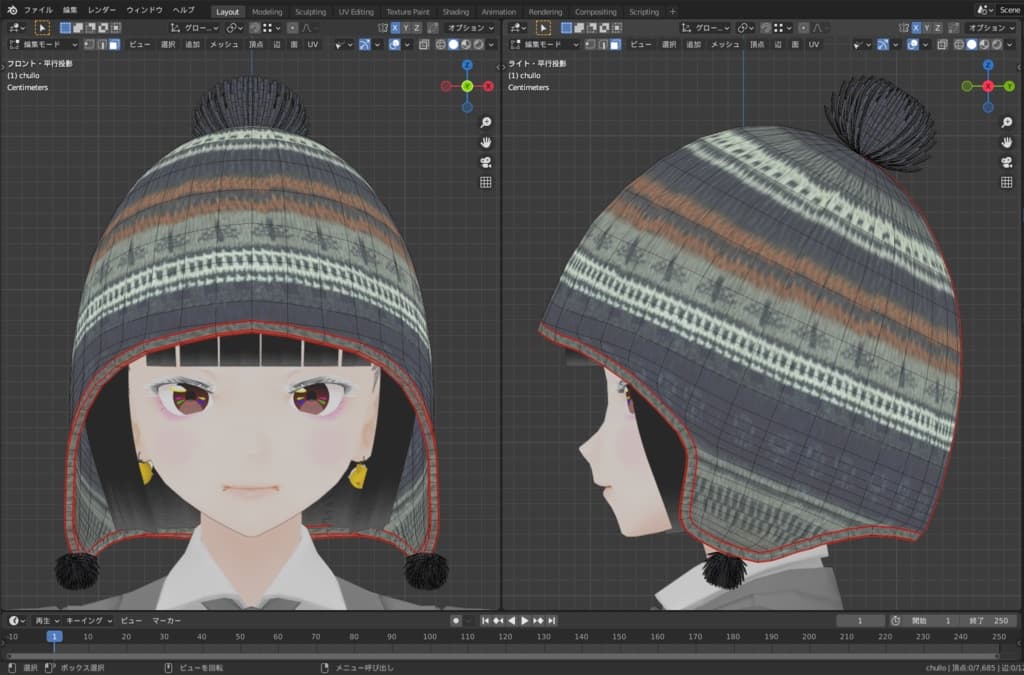Toggle X-ray display in left viewport
This screenshot has width=1024, height=675.
[423, 44]
